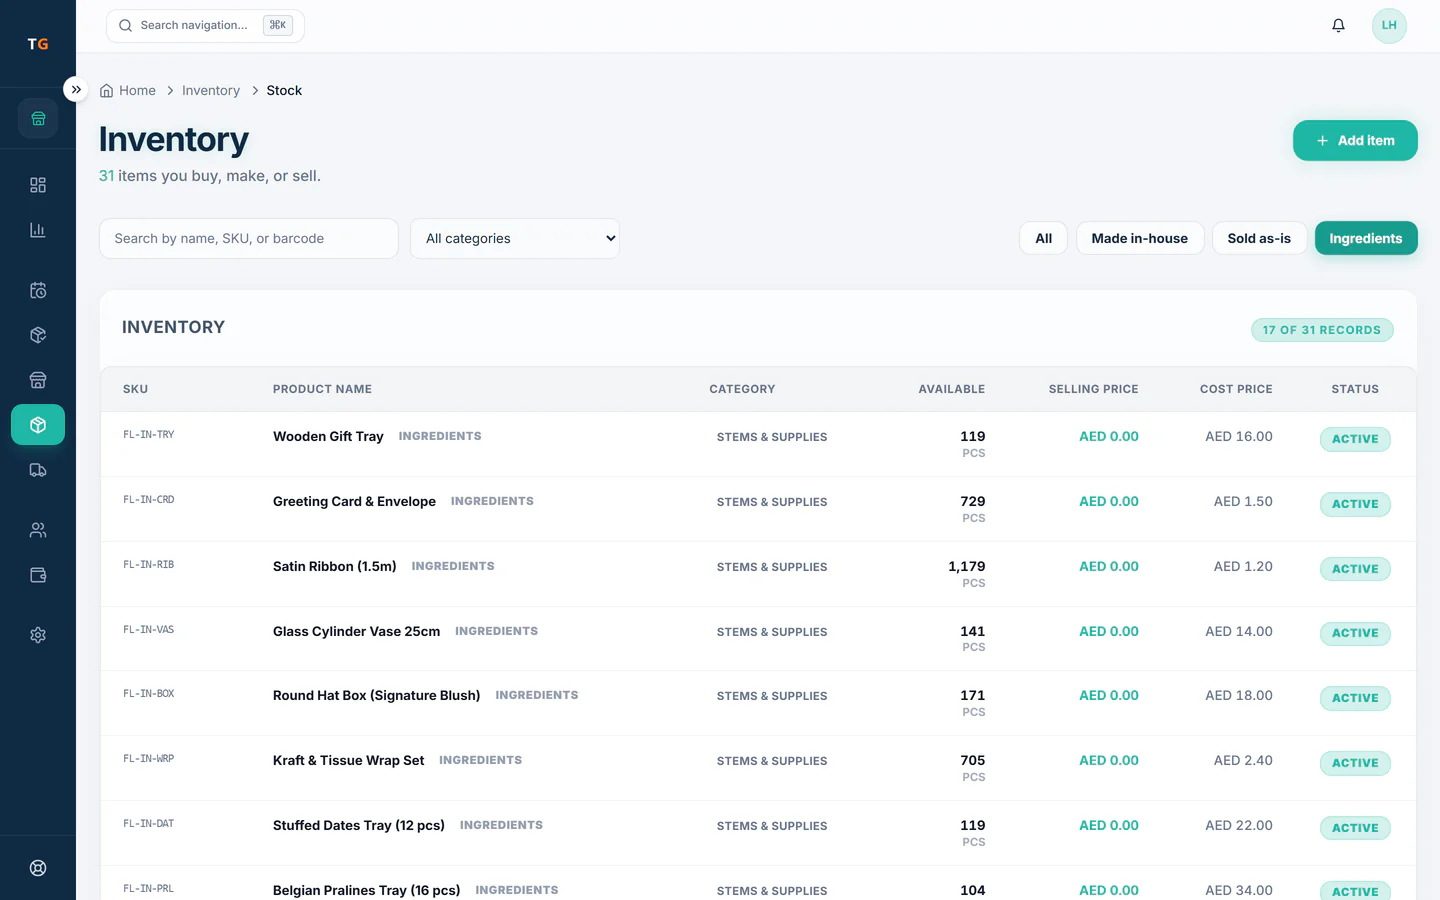Open the people icon in the sidebar
This screenshot has width=1440, height=900.
click(x=38, y=530)
